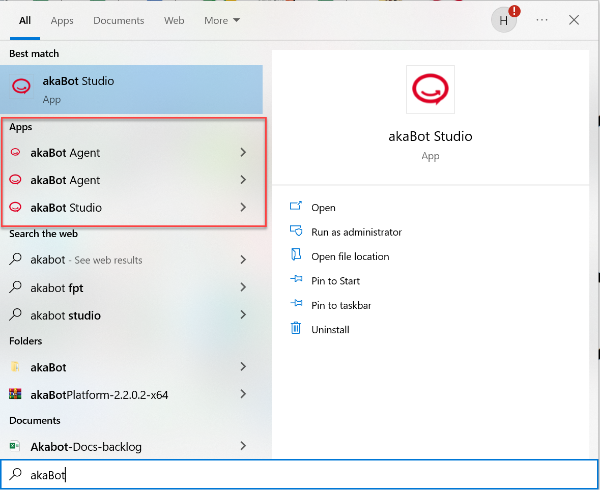Click magnifier icon beside 'akabot - See web results'

[x=15, y=259]
